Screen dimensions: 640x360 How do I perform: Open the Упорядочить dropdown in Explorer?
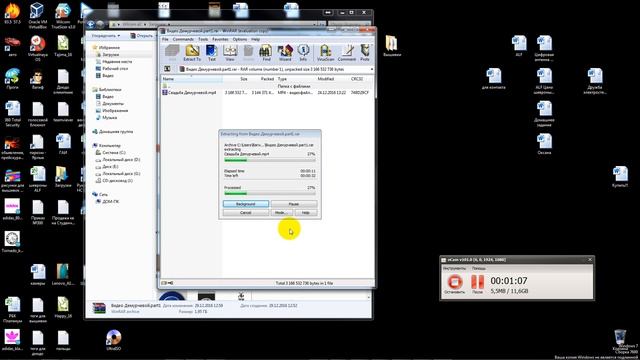(106, 36)
